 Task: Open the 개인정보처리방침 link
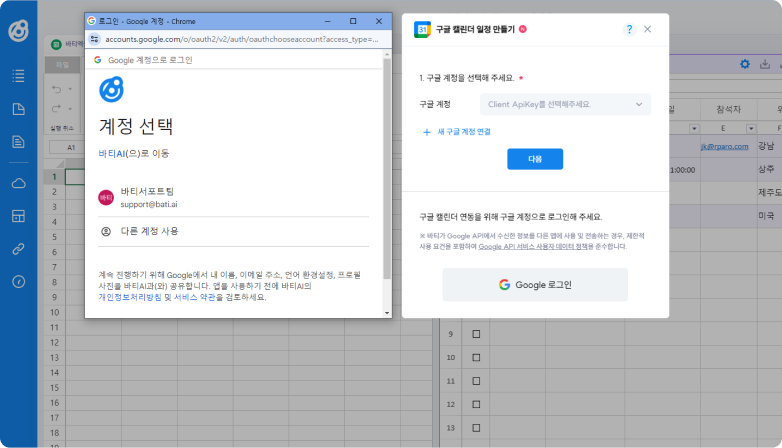coord(130,297)
